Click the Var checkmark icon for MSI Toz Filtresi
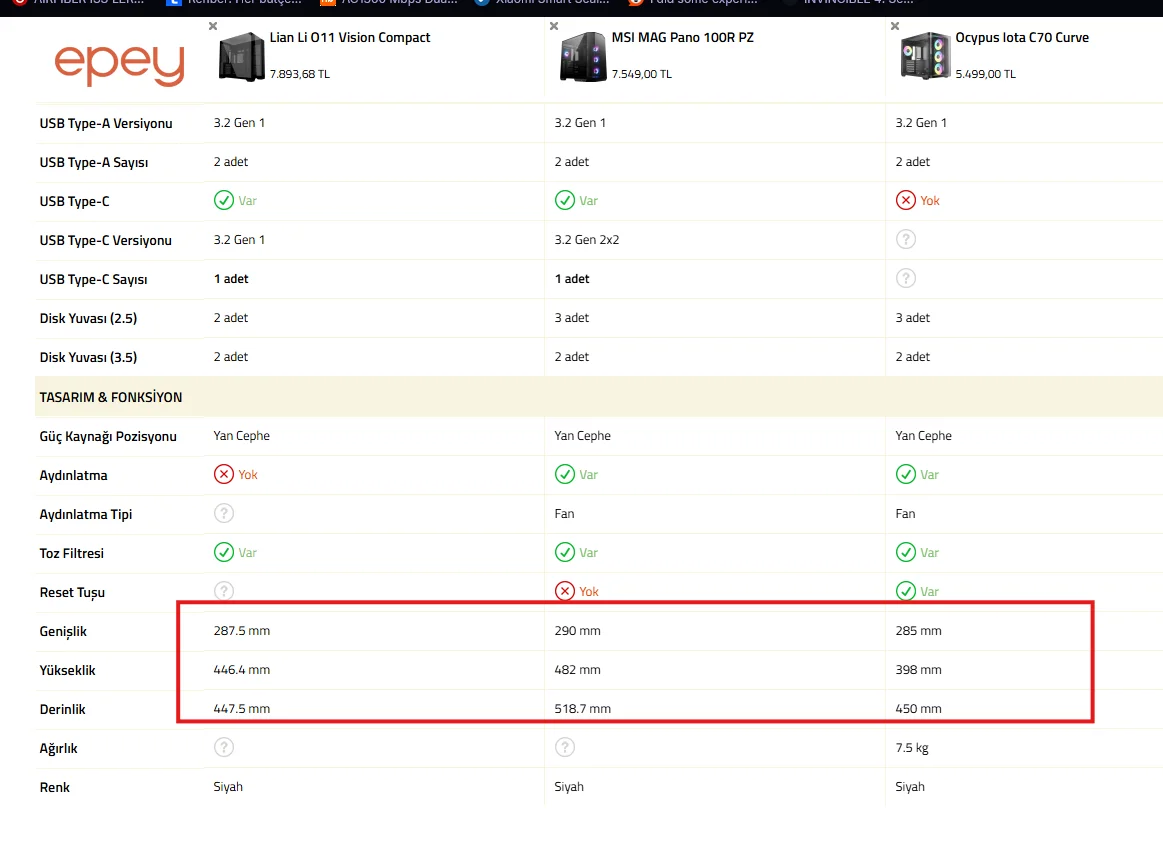1163x860 pixels. [x=565, y=552]
